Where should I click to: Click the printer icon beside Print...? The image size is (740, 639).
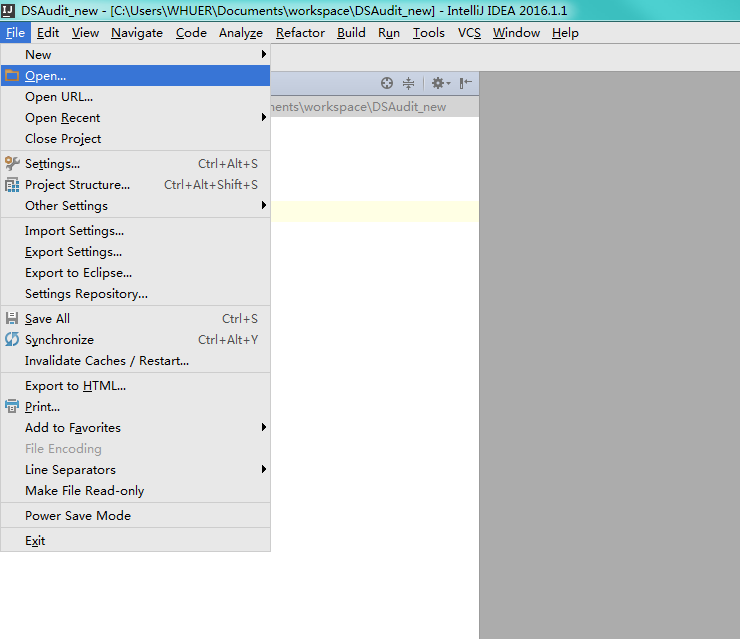[12, 406]
